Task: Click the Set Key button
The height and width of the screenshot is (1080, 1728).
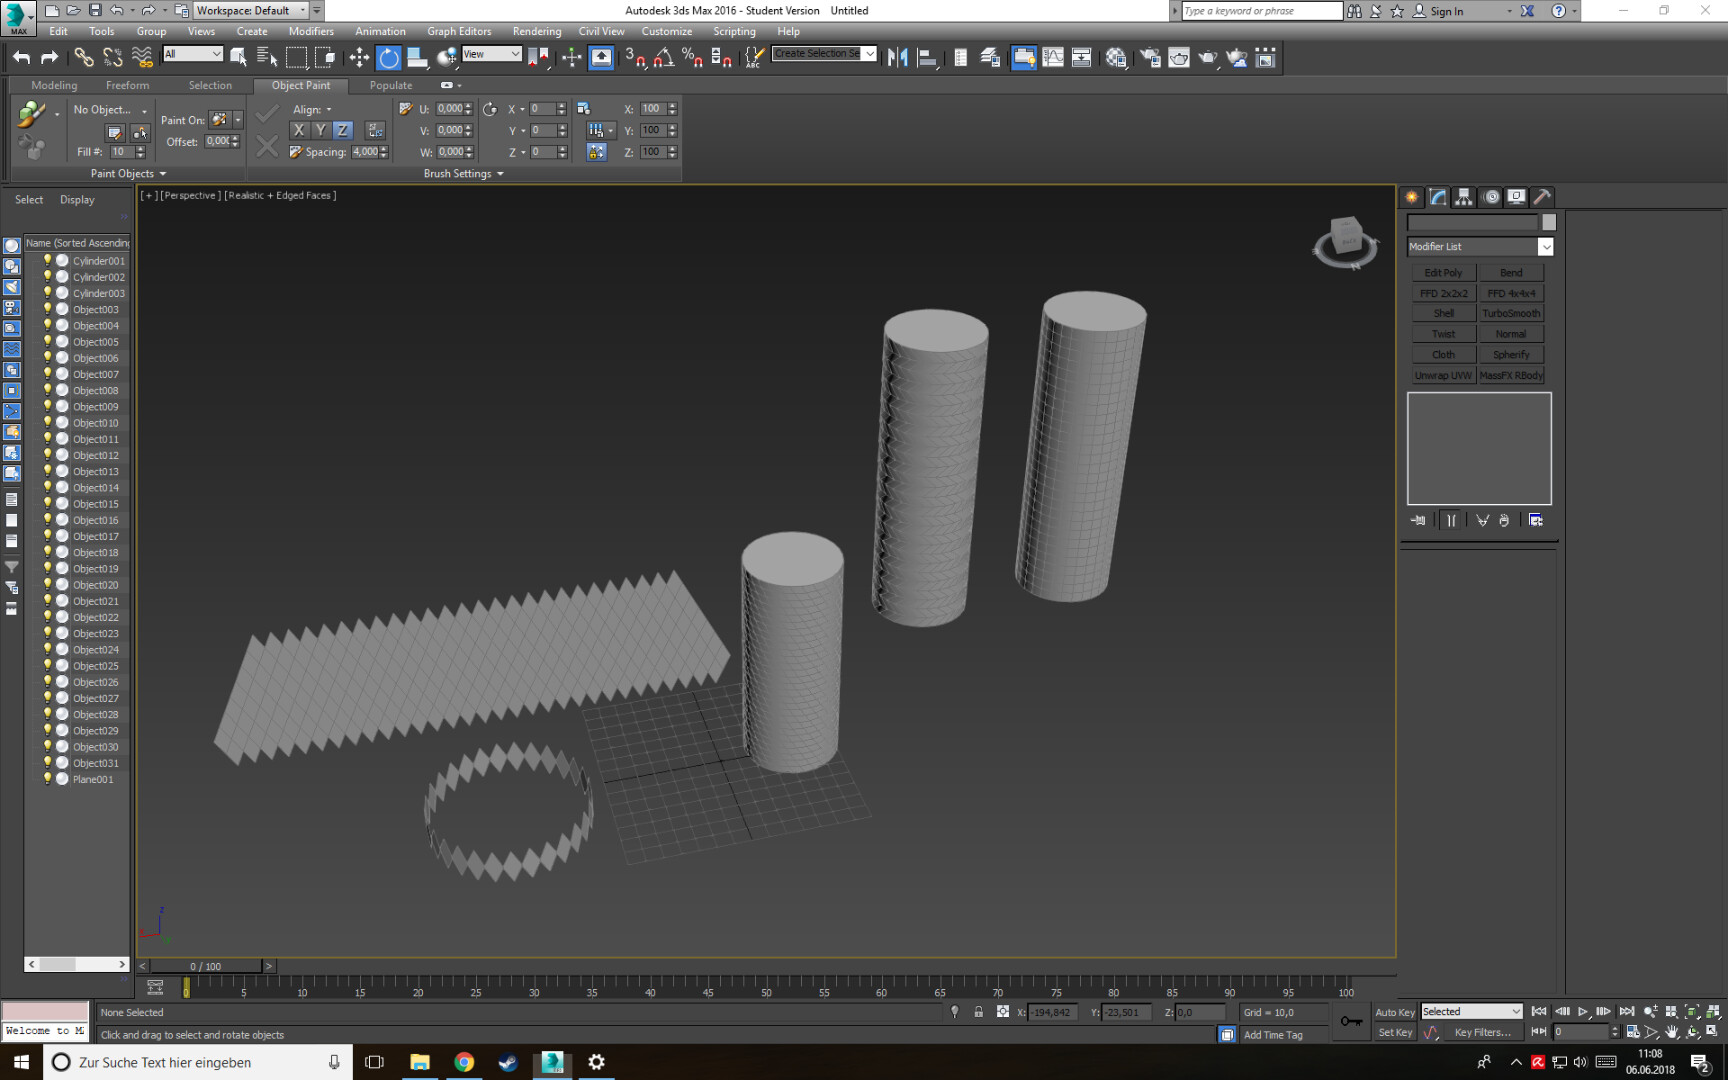Action: [1394, 1032]
